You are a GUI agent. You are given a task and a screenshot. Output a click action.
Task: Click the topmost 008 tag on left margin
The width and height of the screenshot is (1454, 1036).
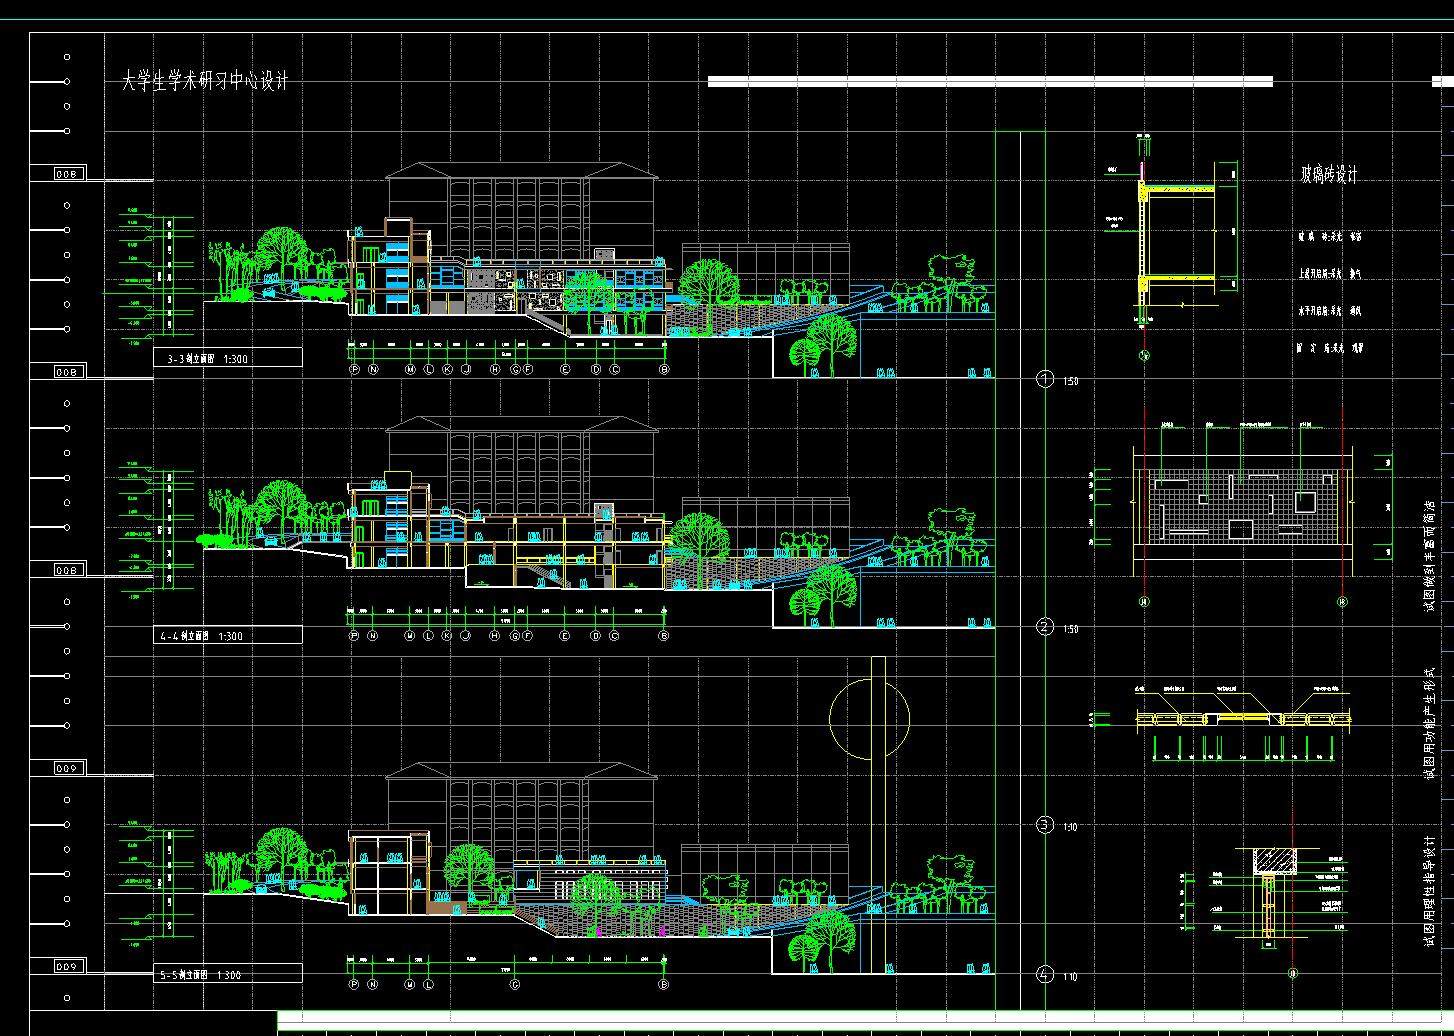click(x=67, y=174)
